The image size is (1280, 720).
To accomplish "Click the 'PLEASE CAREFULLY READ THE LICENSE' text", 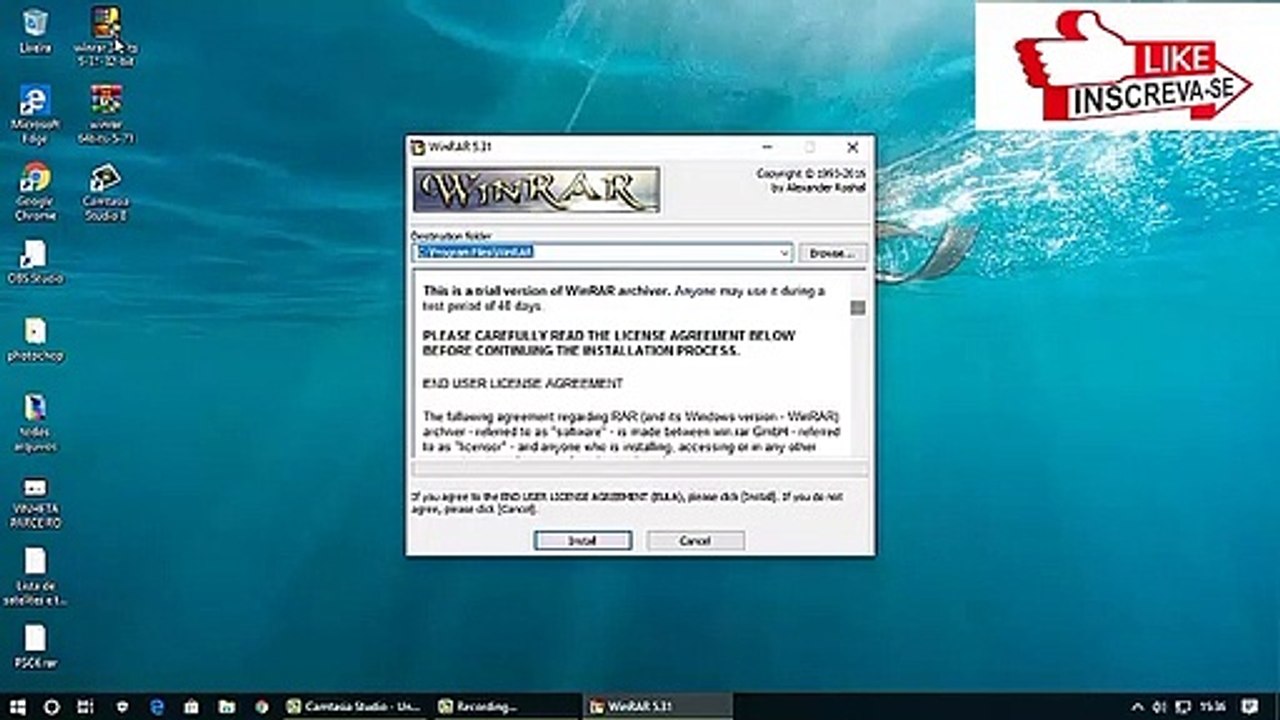I will point(609,343).
